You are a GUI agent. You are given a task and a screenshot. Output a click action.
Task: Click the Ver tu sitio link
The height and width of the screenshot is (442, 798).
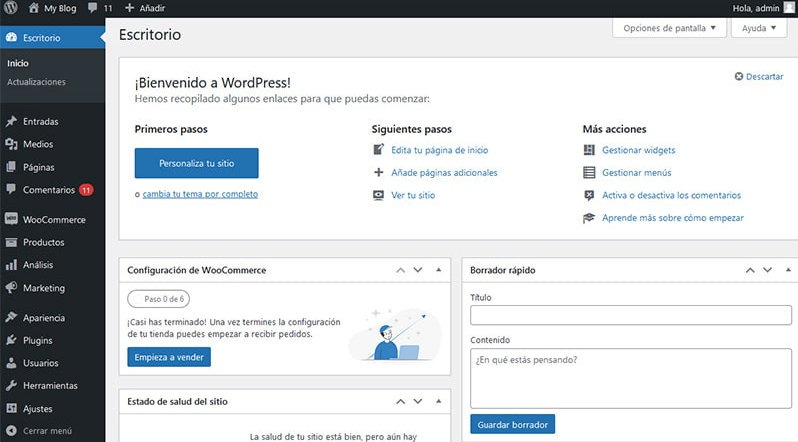pos(413,195)
